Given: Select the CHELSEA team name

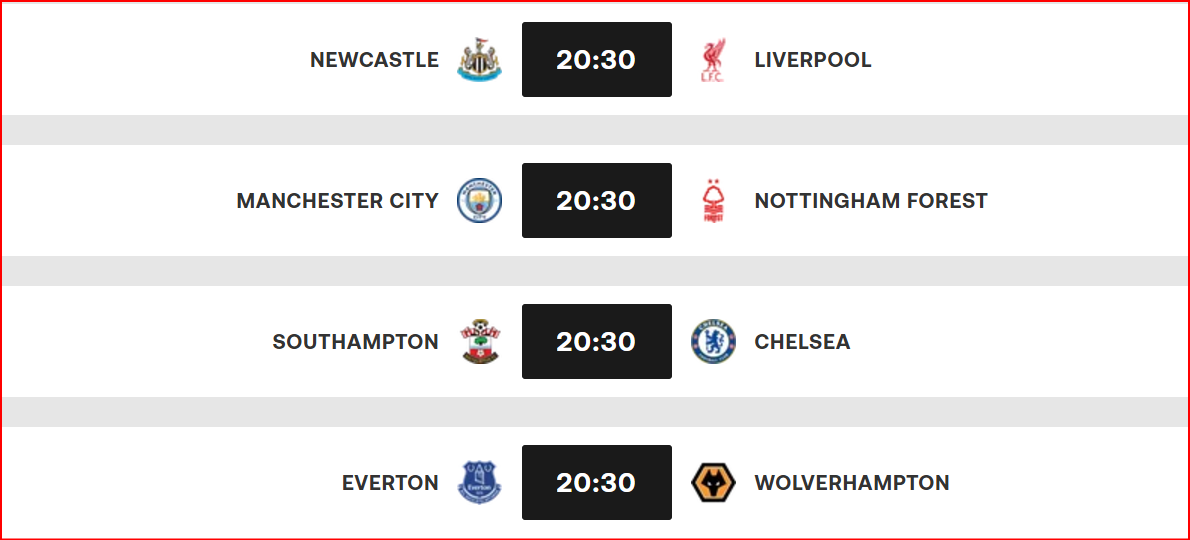Looking at the screenshot, I should [x=802, y=342].
